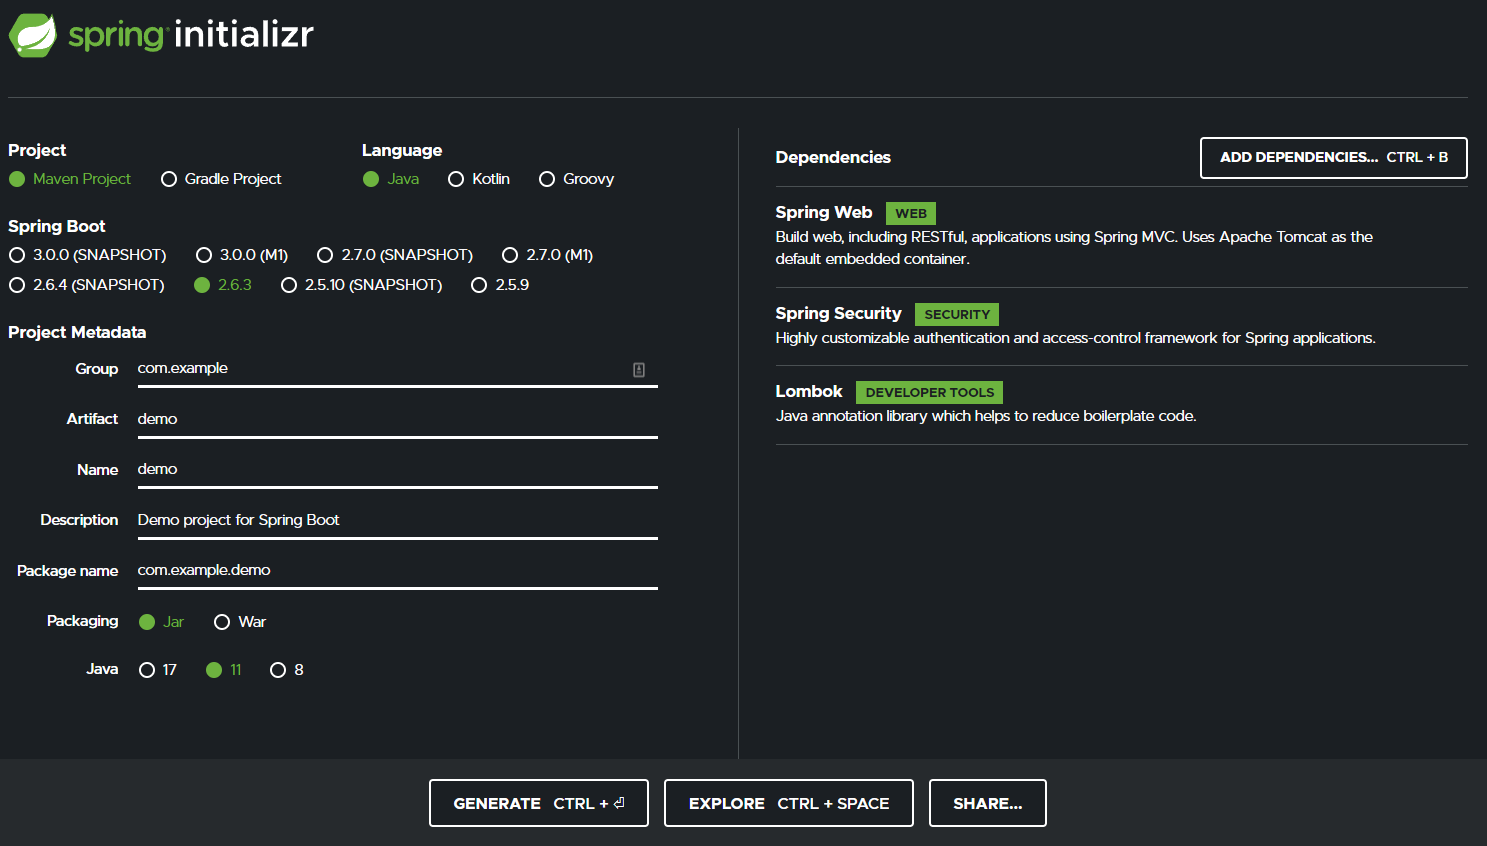1487x846 pixels.
Task: Click the Spring Security description text
Action: pyautogui.click(x=1075, y=338)
